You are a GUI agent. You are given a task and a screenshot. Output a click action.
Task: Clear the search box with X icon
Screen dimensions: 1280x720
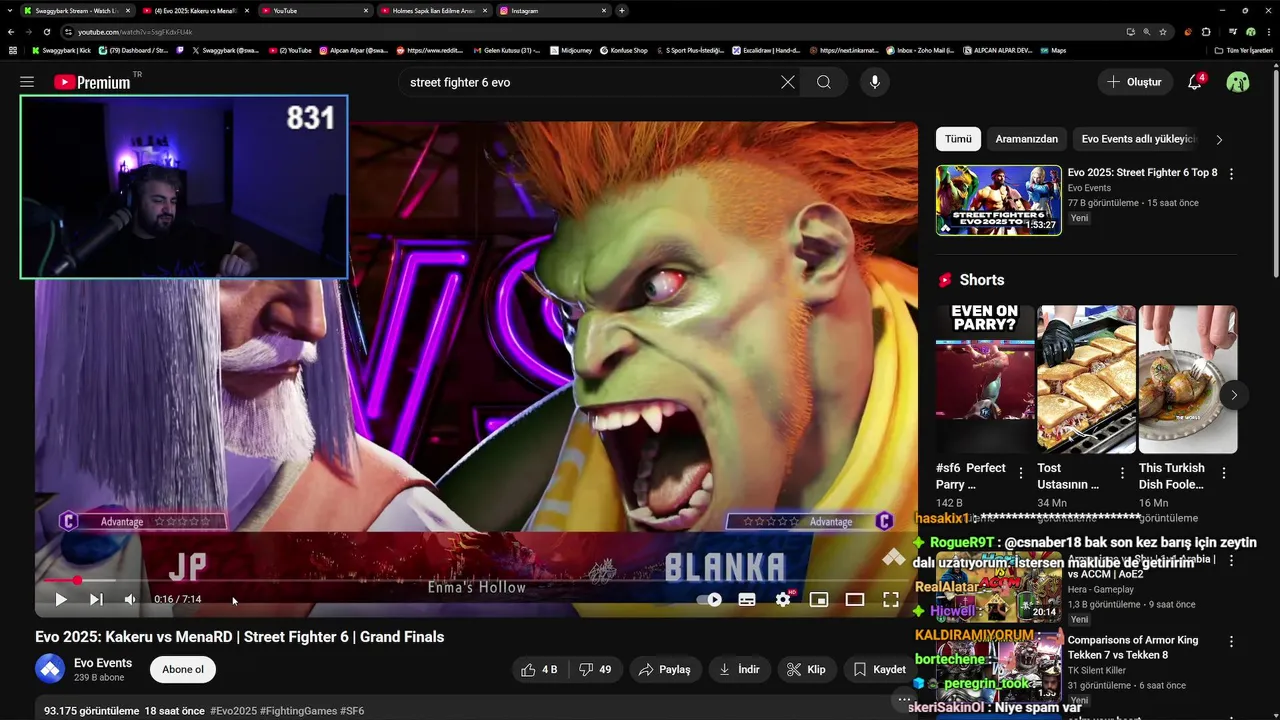point(788,82)
